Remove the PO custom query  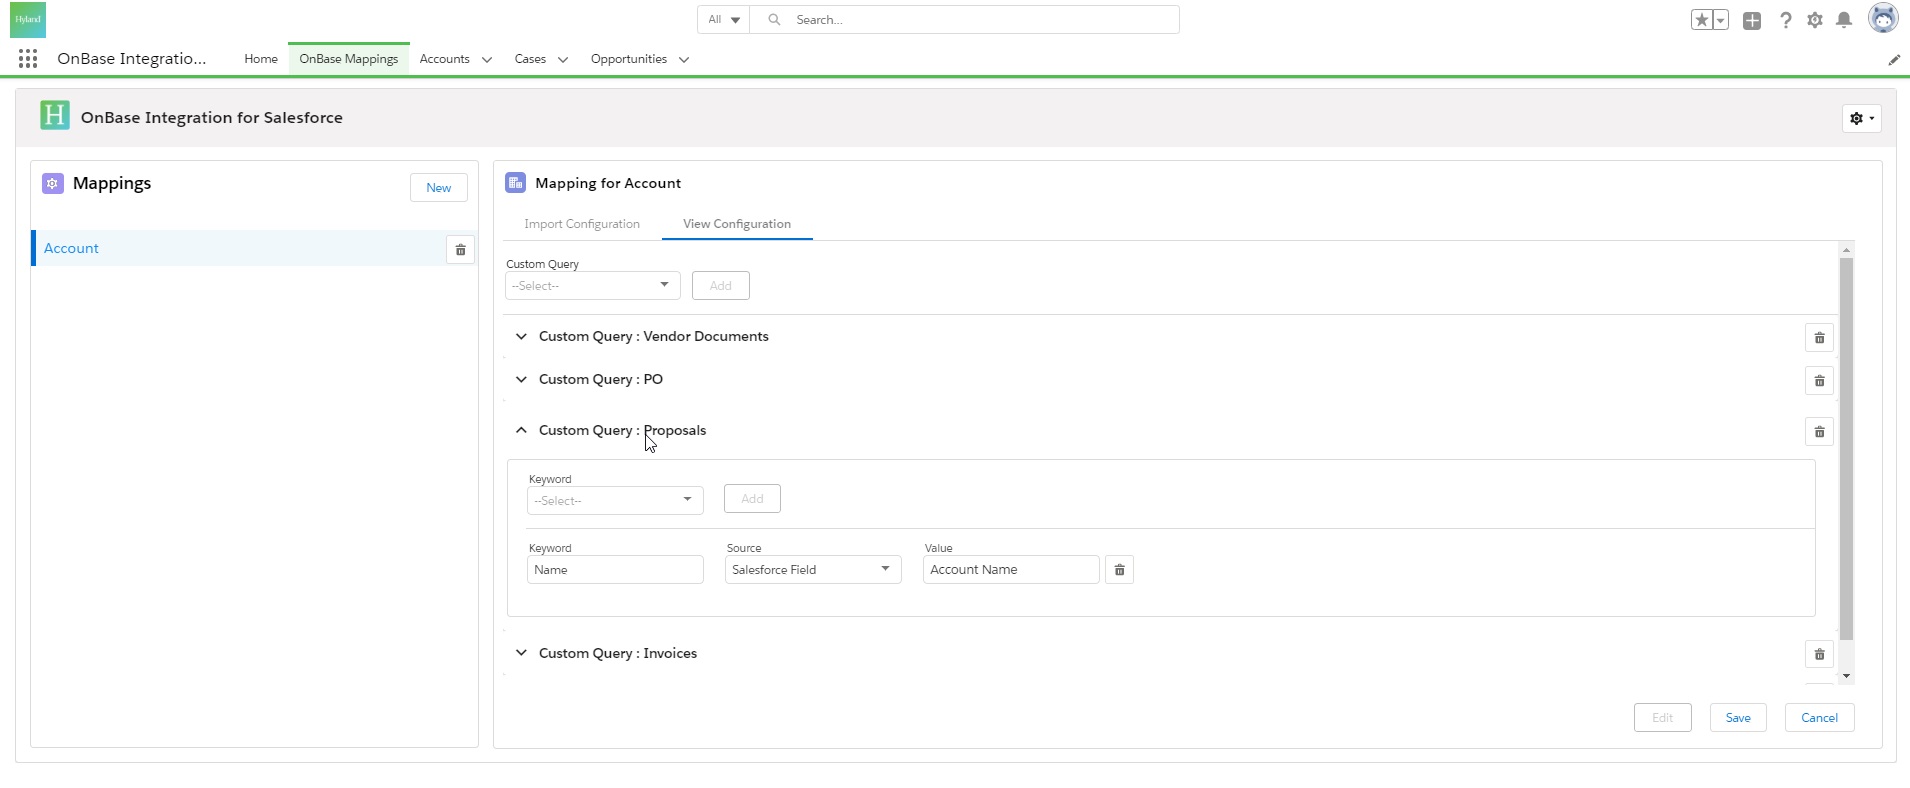coord(1819,381)
